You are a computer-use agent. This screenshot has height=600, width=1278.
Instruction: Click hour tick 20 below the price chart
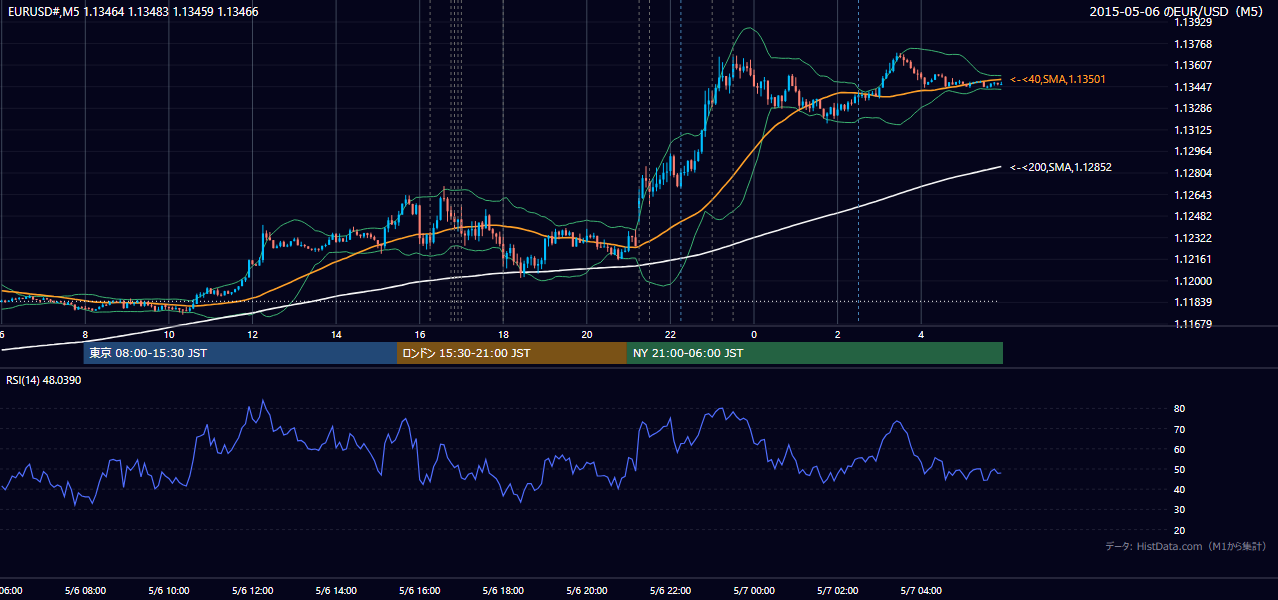587,334
